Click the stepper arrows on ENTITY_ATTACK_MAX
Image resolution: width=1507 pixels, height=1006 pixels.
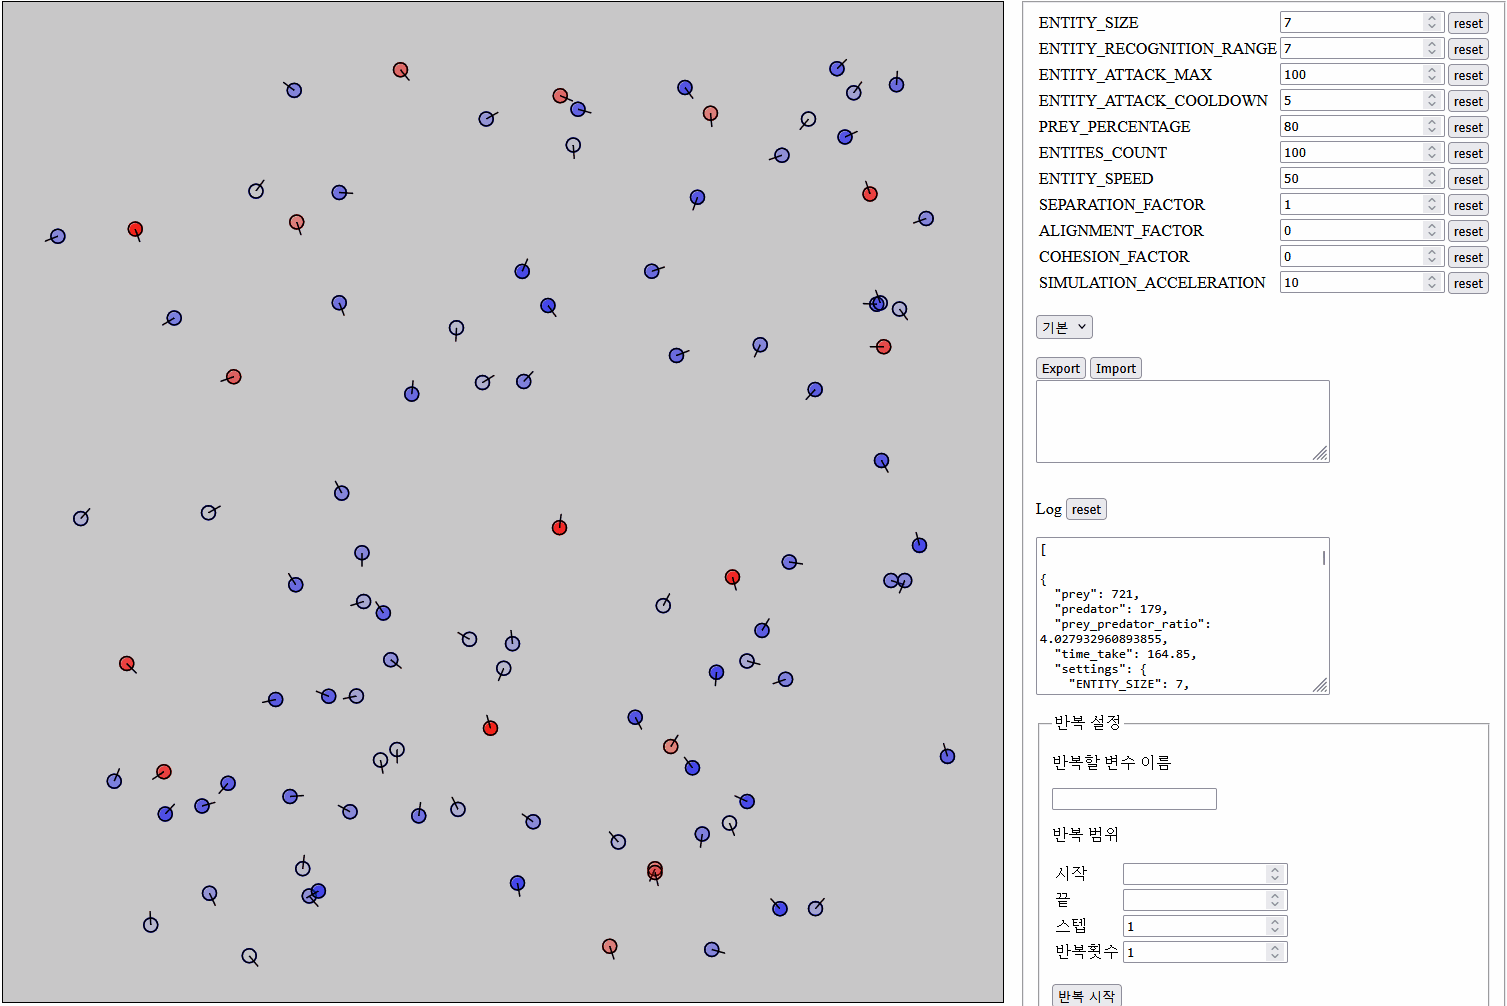coord(1432,75)
